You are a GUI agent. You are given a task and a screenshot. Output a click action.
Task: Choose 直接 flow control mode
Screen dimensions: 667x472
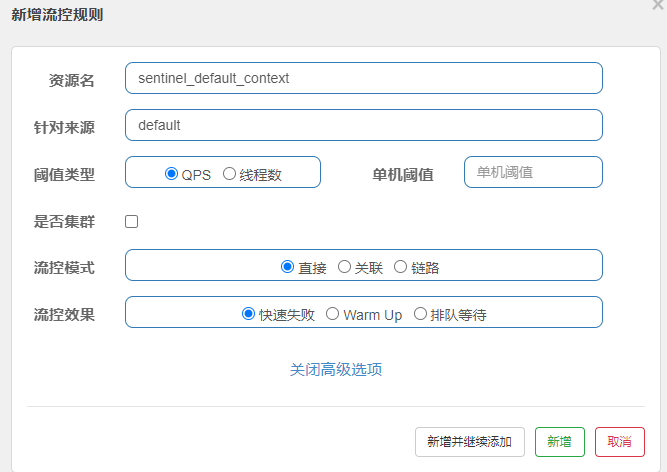coord(288,267)
